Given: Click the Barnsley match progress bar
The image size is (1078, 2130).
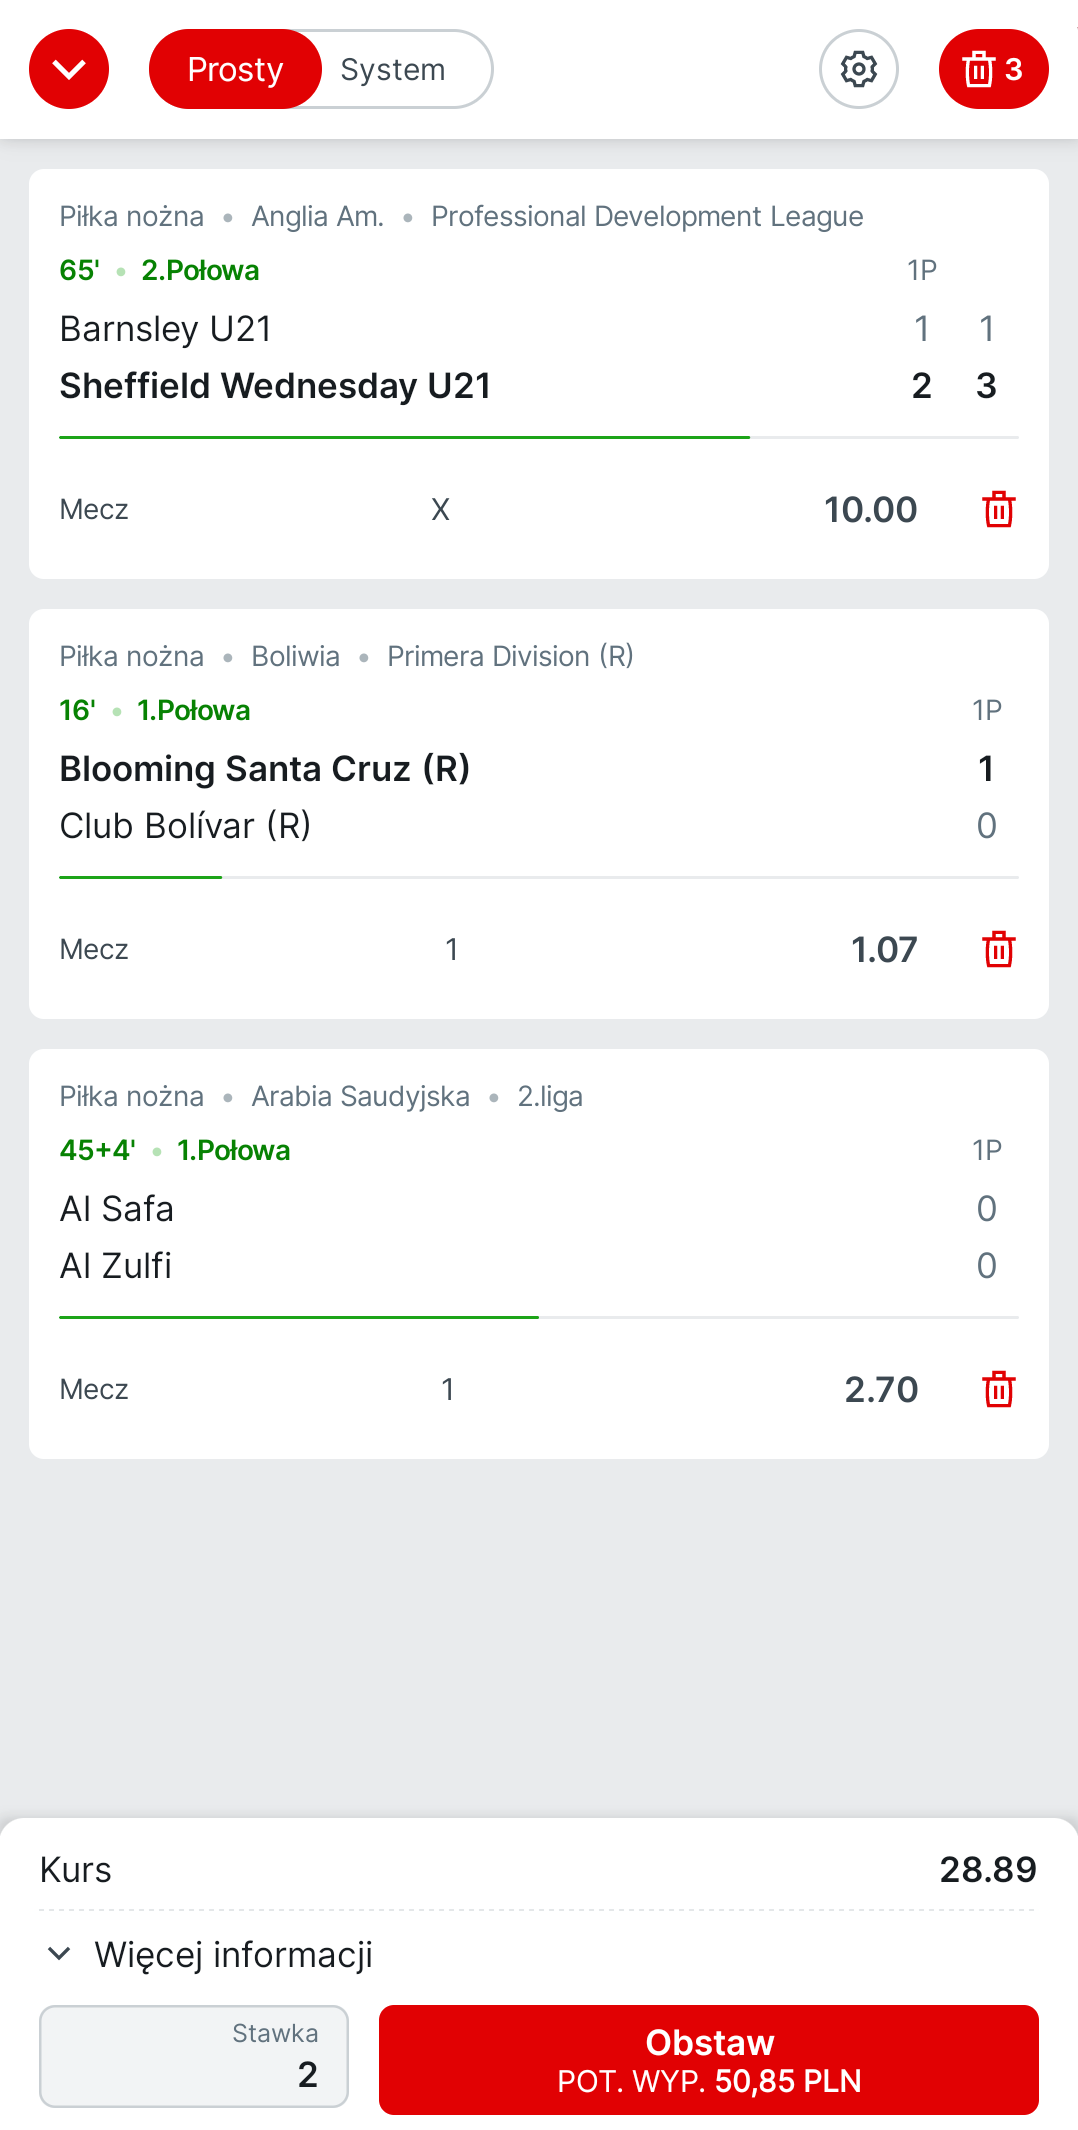Looking at the screenshot, I should click(539, 437).
